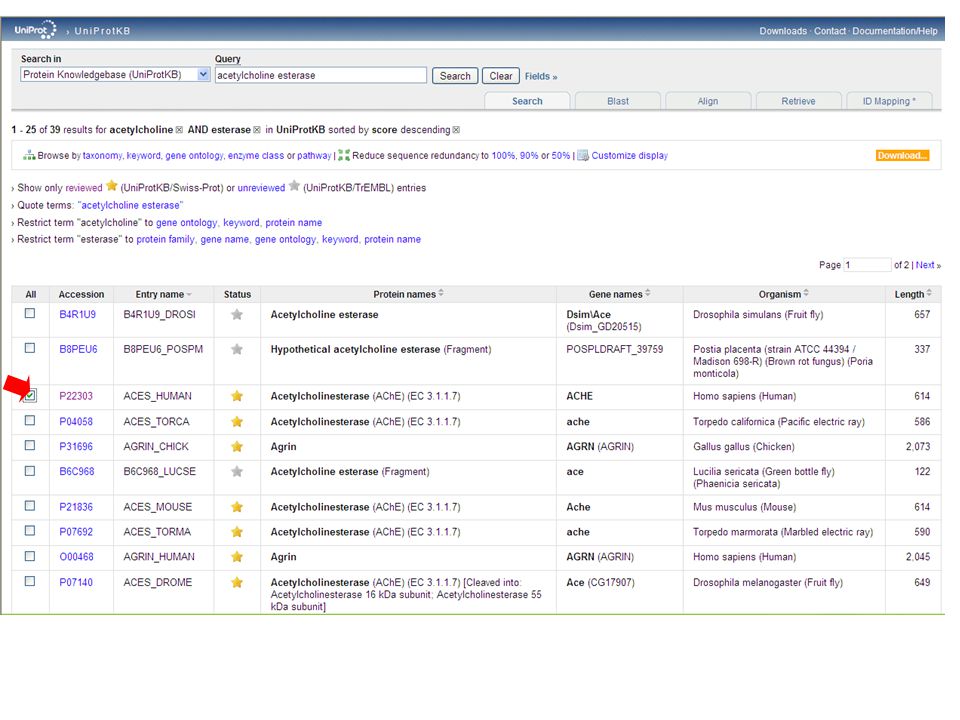
Task: Browse results by pathway
Action: tap(314, 156)
